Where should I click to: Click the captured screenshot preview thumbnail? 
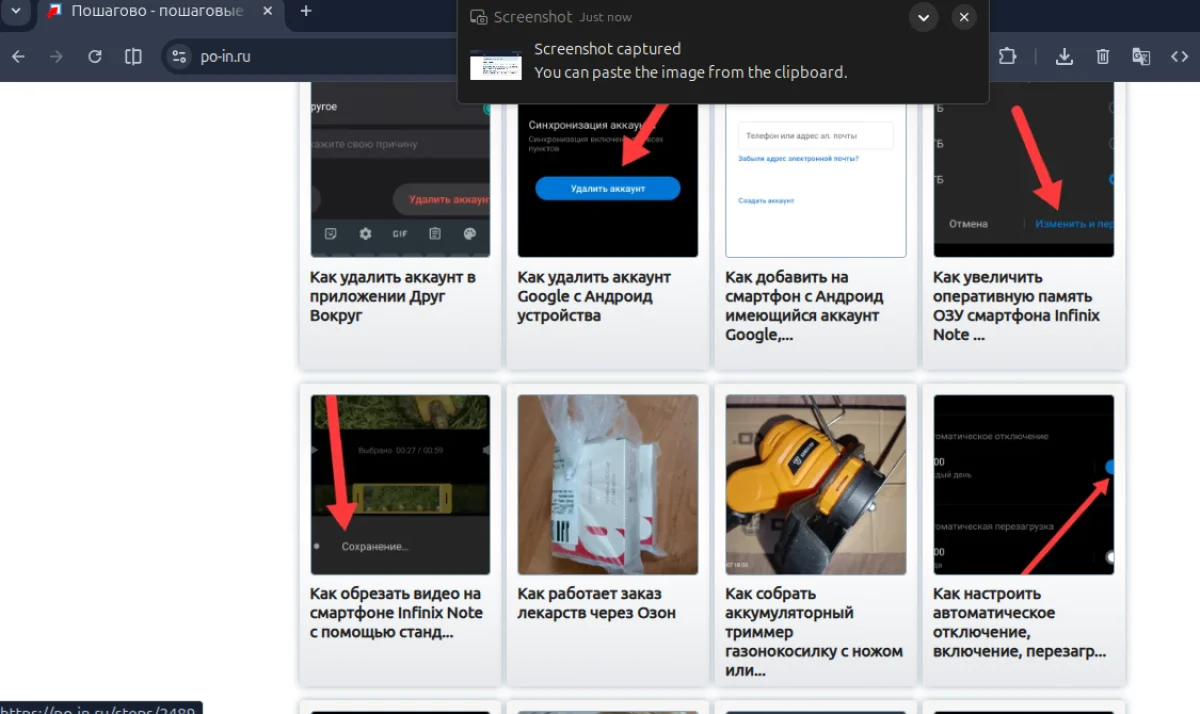(x=496, y=64)
